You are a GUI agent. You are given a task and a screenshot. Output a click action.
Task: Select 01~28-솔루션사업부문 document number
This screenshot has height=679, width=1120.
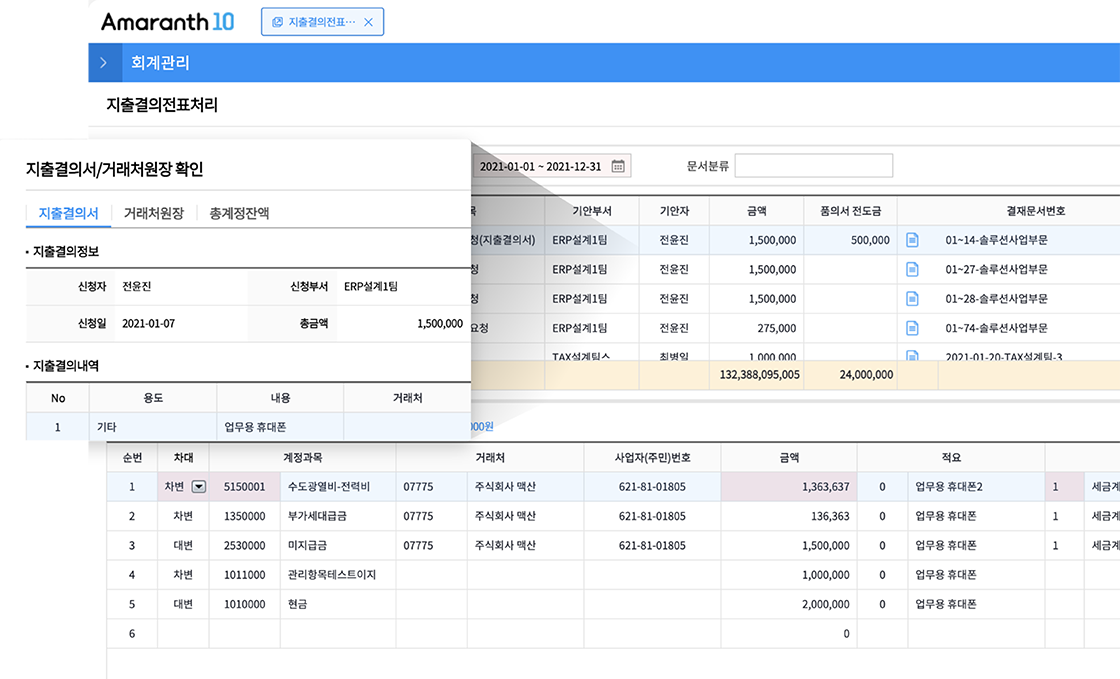tap(996, 298)
